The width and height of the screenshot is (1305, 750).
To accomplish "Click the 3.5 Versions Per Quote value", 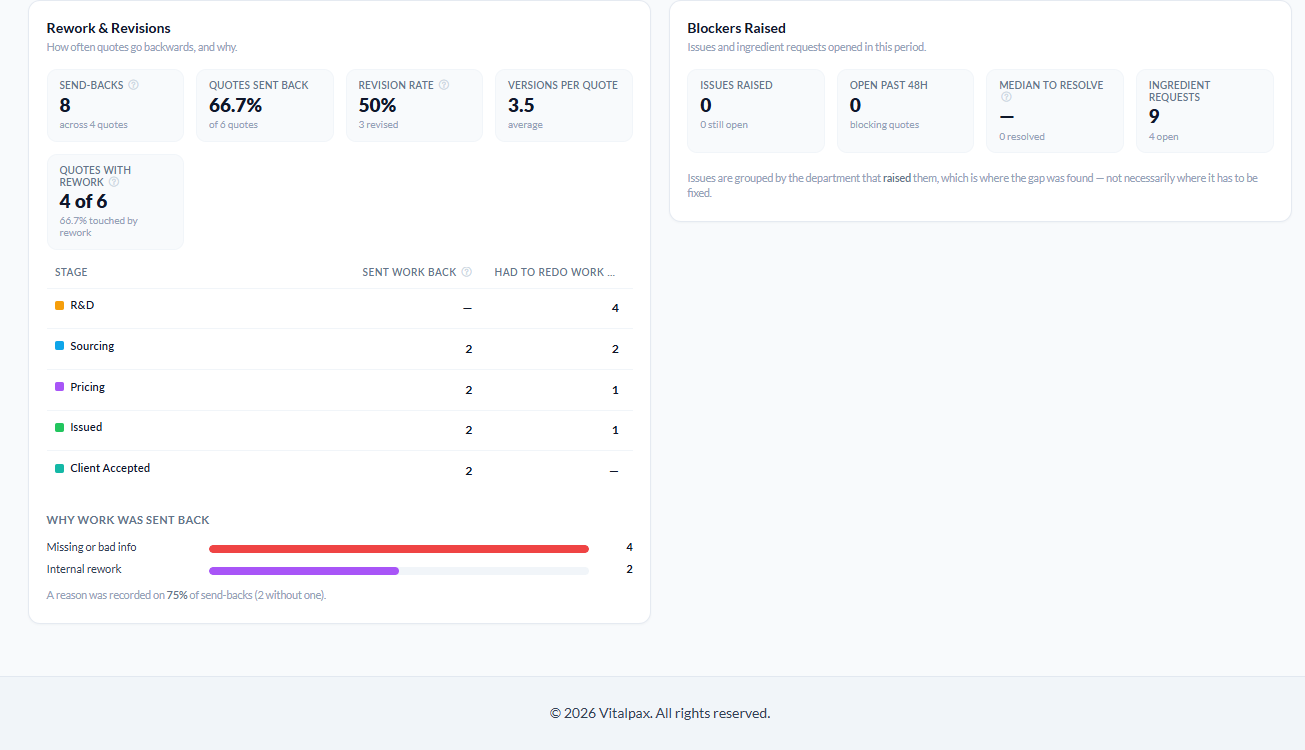I will (521, 105).
